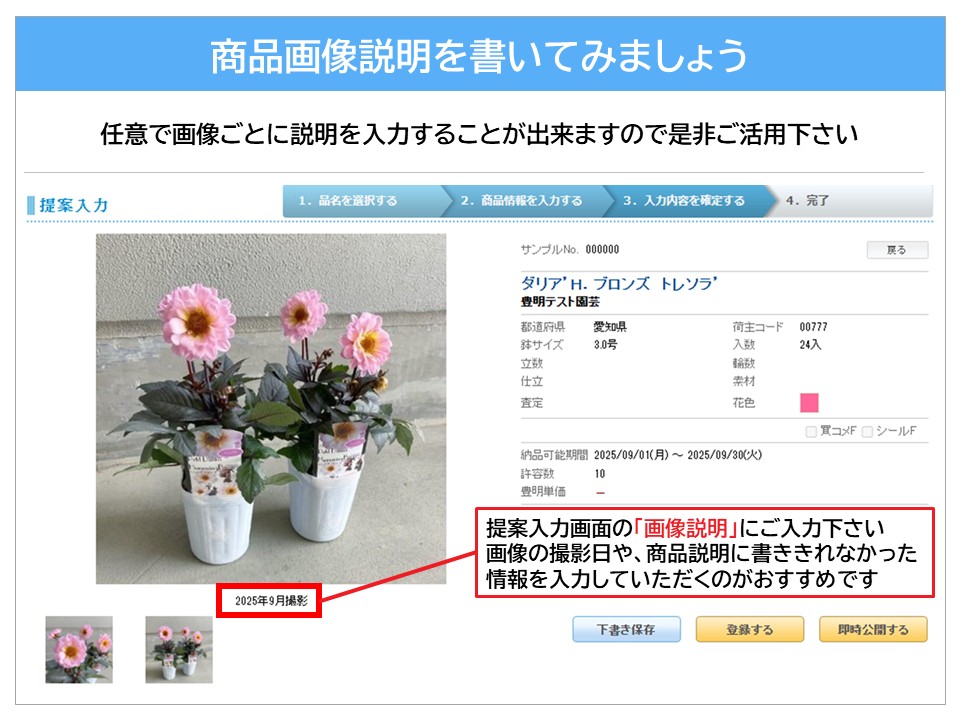Click the 2025年9月撮影 image caption
The height and width of the screenshot is (720, 960).
tap(271, 601)
